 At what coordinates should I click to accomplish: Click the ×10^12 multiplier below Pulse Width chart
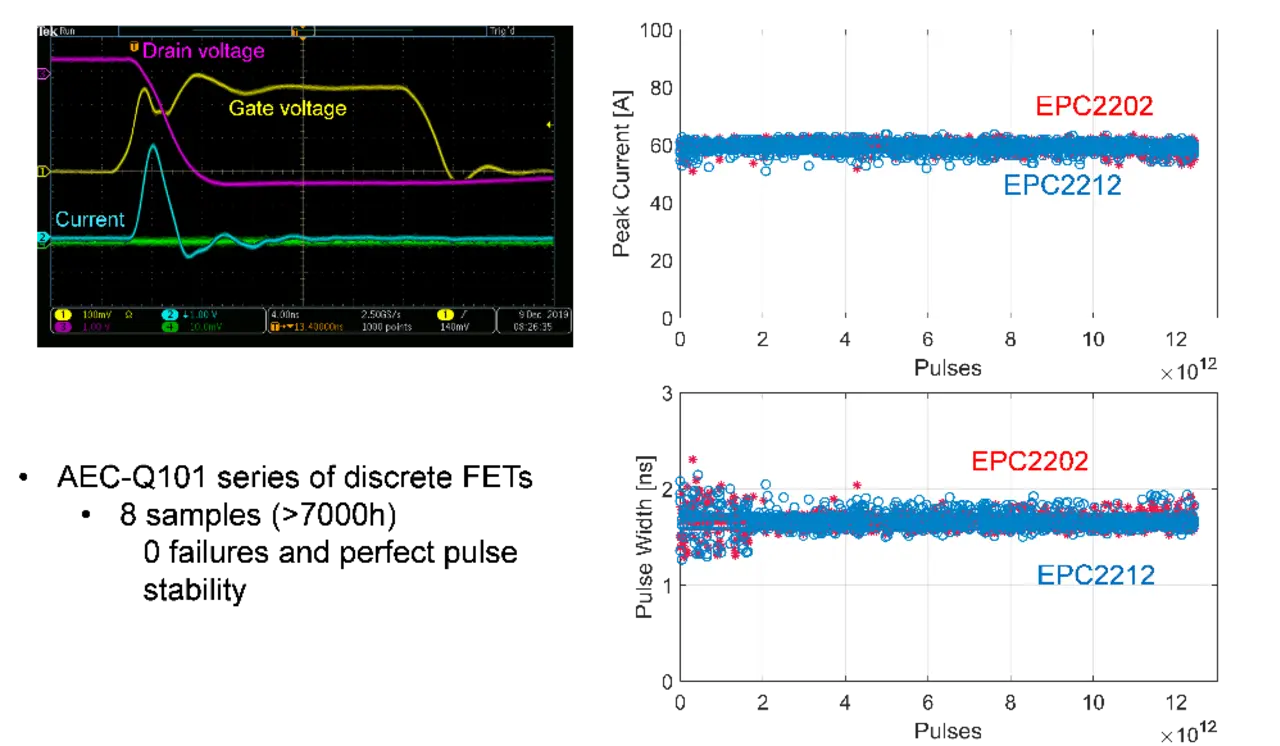[x=1188, y=732]
